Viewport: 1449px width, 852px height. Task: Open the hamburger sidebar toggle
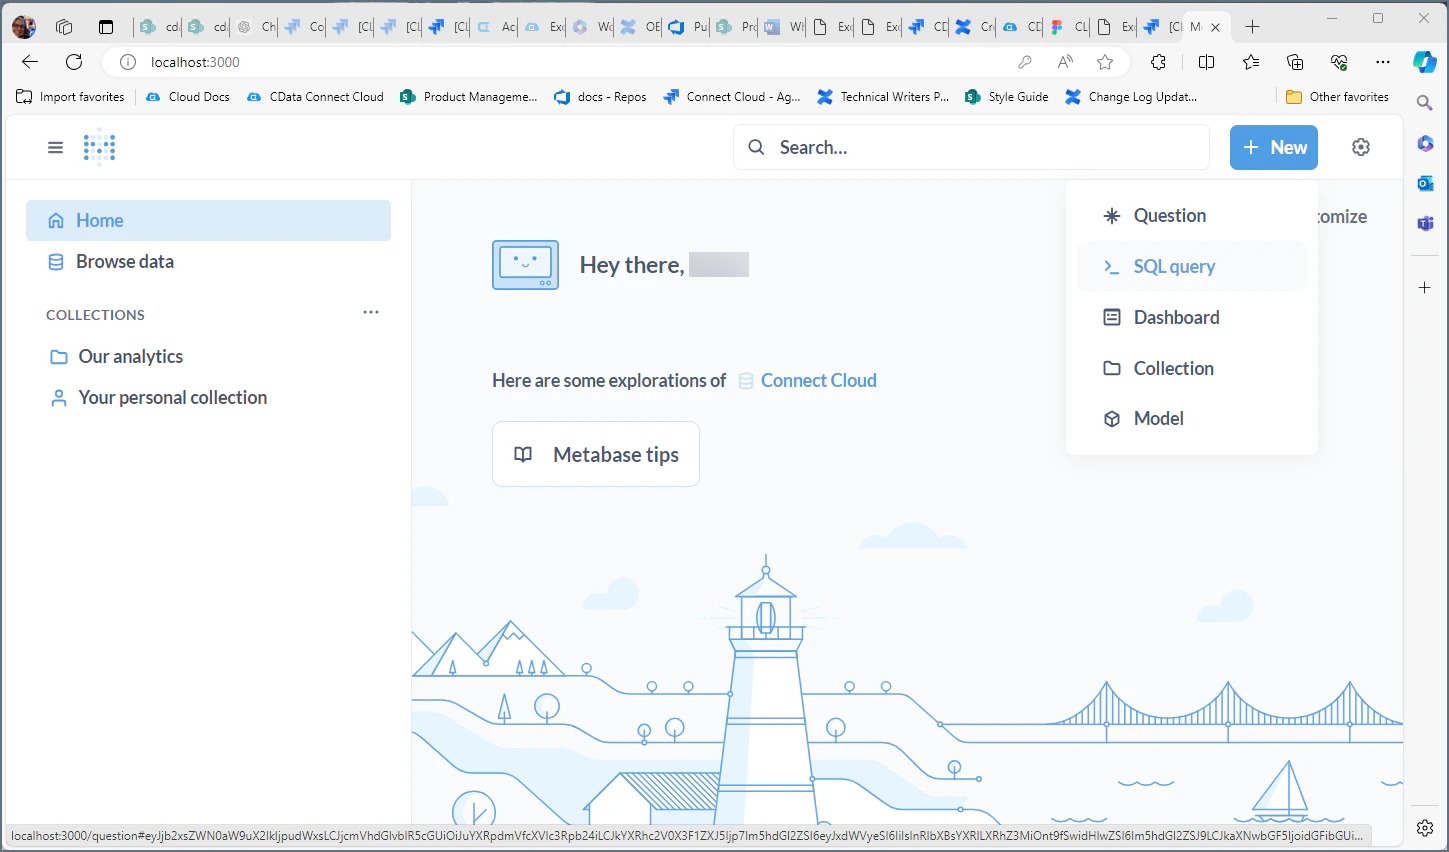(x=55, y=146)
